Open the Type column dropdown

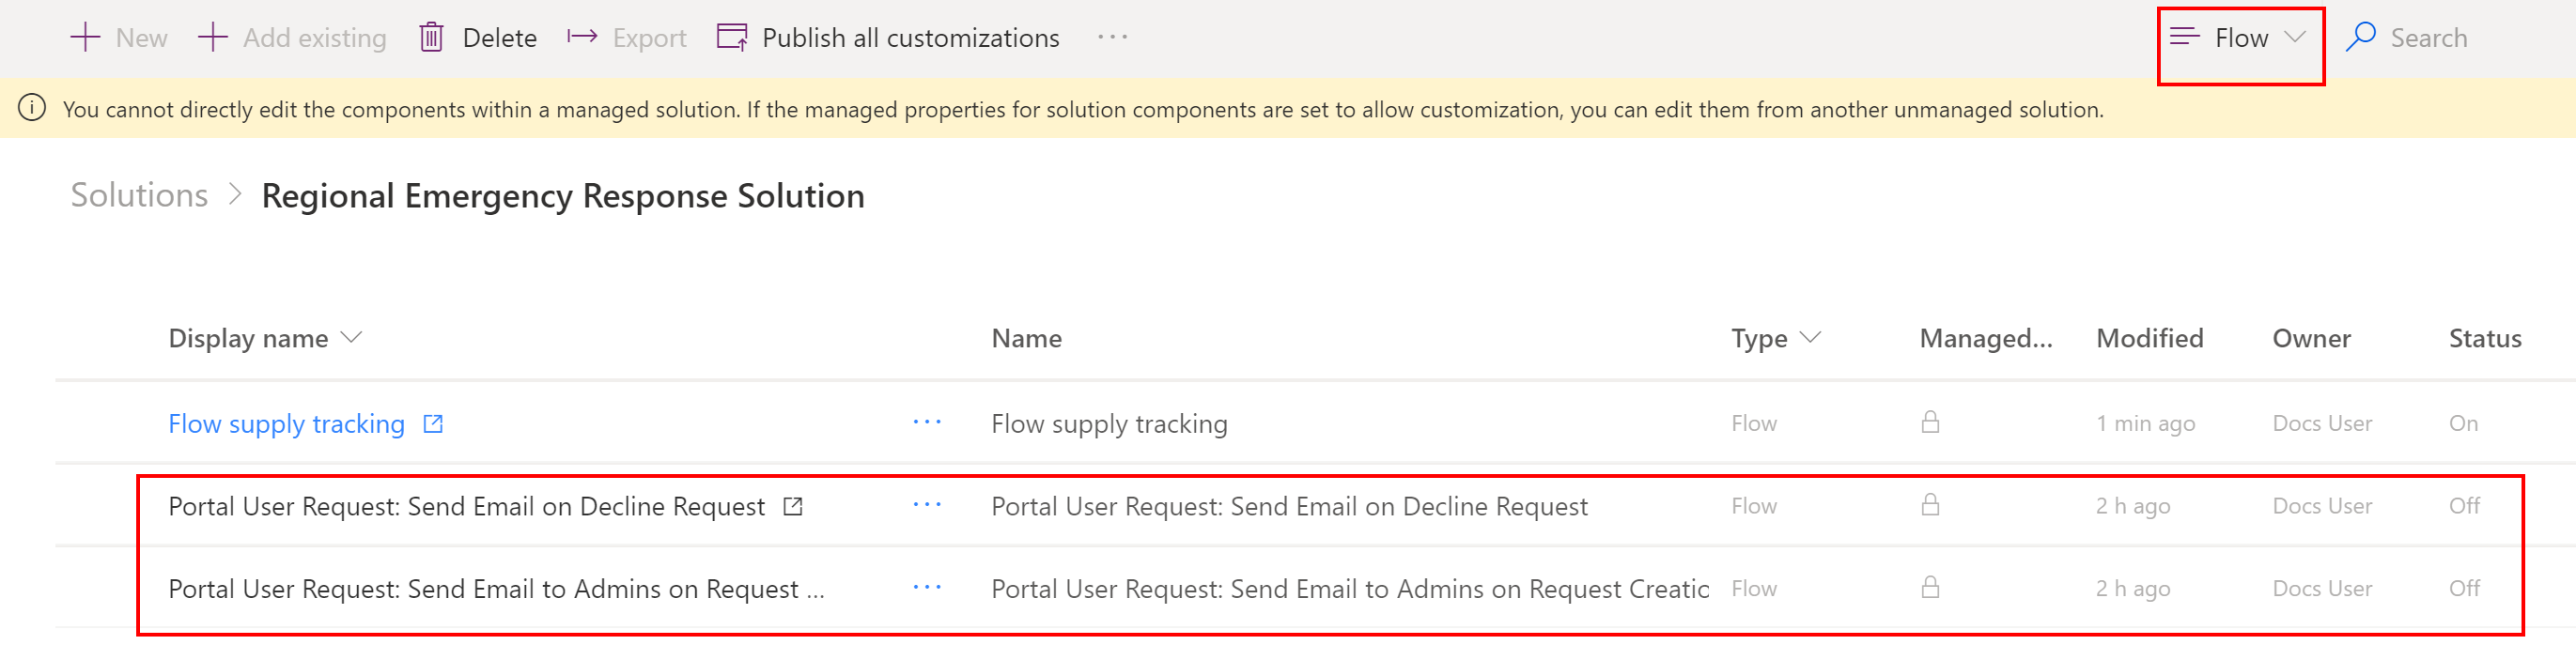1810,338
